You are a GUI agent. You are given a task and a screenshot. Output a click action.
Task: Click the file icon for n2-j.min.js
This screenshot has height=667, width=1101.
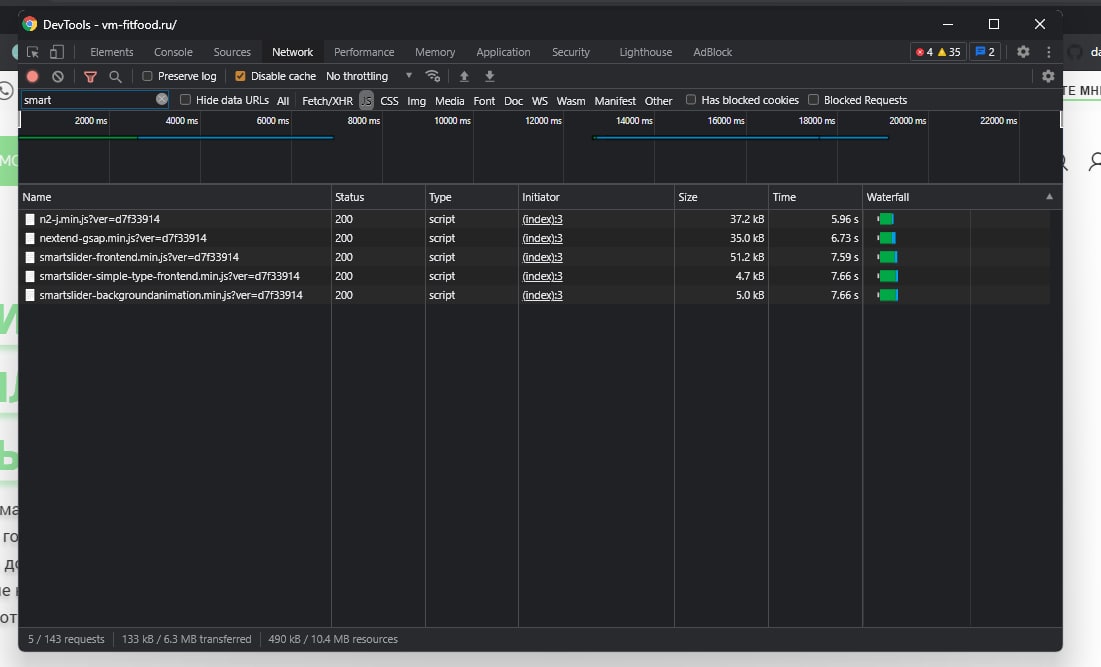click(29, 219)
